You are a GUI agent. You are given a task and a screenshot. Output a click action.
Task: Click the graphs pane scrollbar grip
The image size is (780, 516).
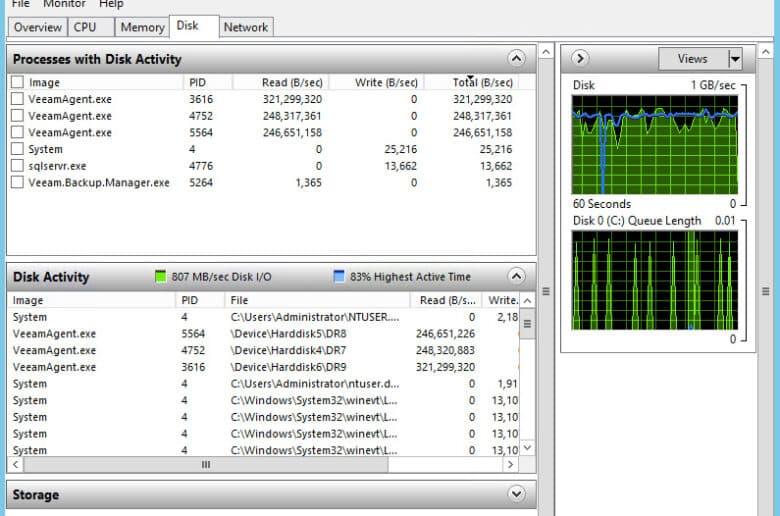(x=766, y=291)
